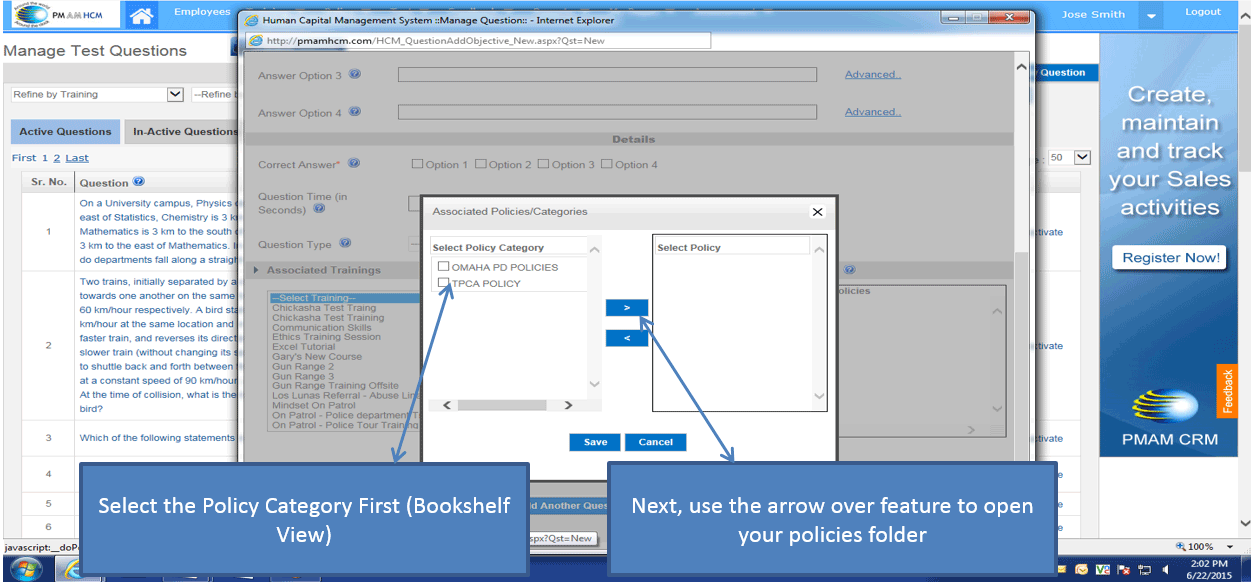This screenshot has height=582, width=1251.
Task: Open help icon next to Correct Answer
Action: pyautogui.click(x=355, y=164)
